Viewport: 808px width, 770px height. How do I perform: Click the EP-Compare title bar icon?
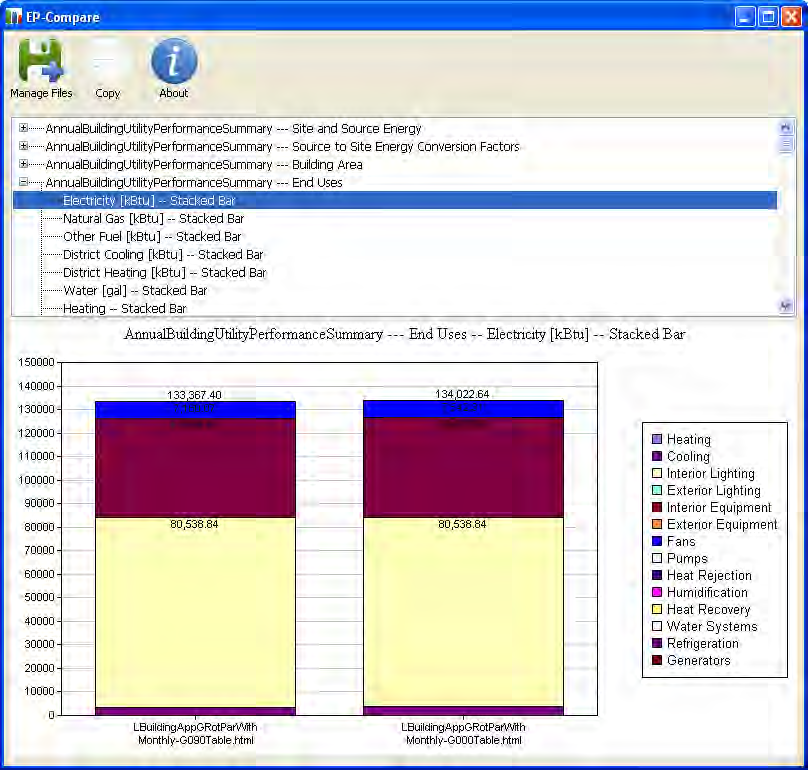13,15
